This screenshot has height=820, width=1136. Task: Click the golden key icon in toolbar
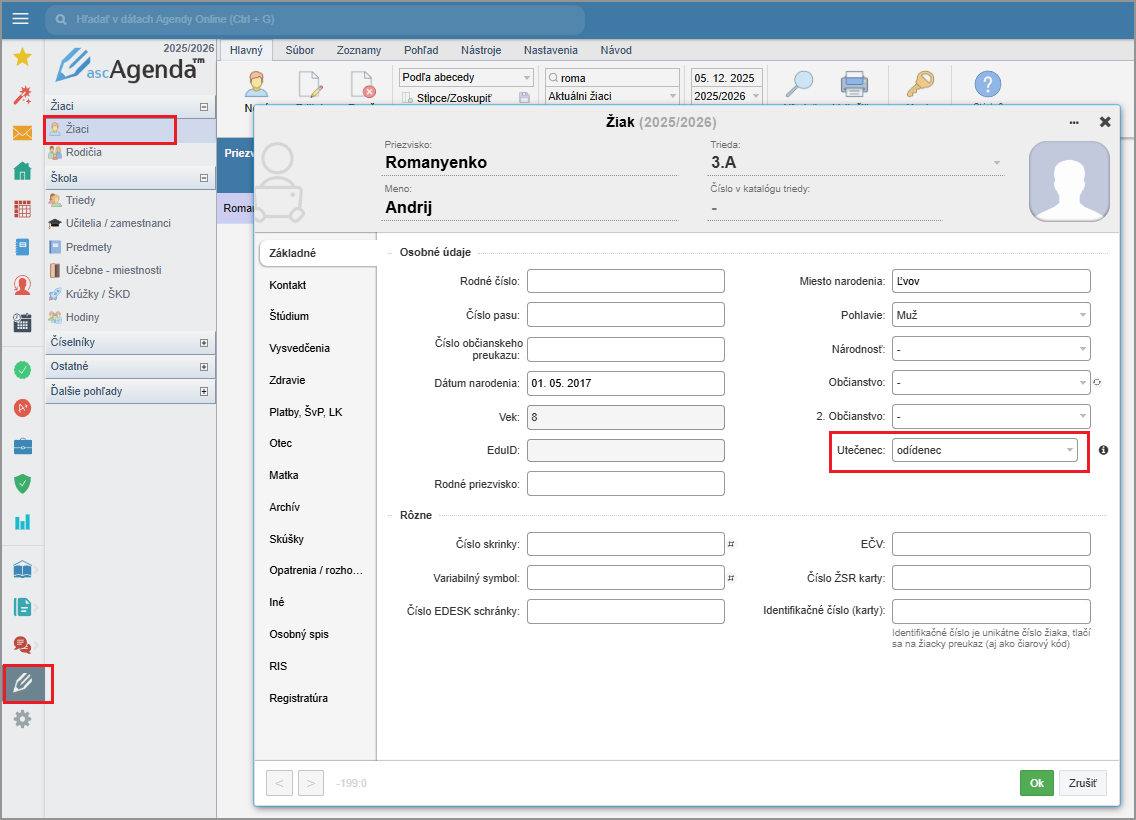(918, 85)
